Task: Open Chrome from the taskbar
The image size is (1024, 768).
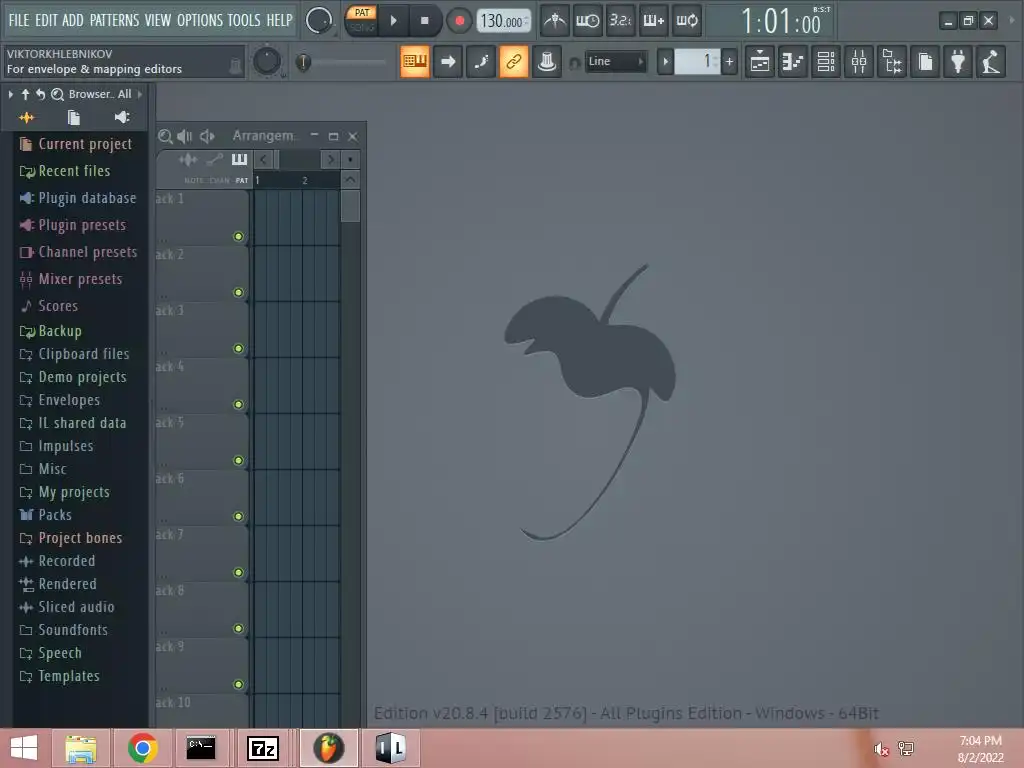Action: 142,748
